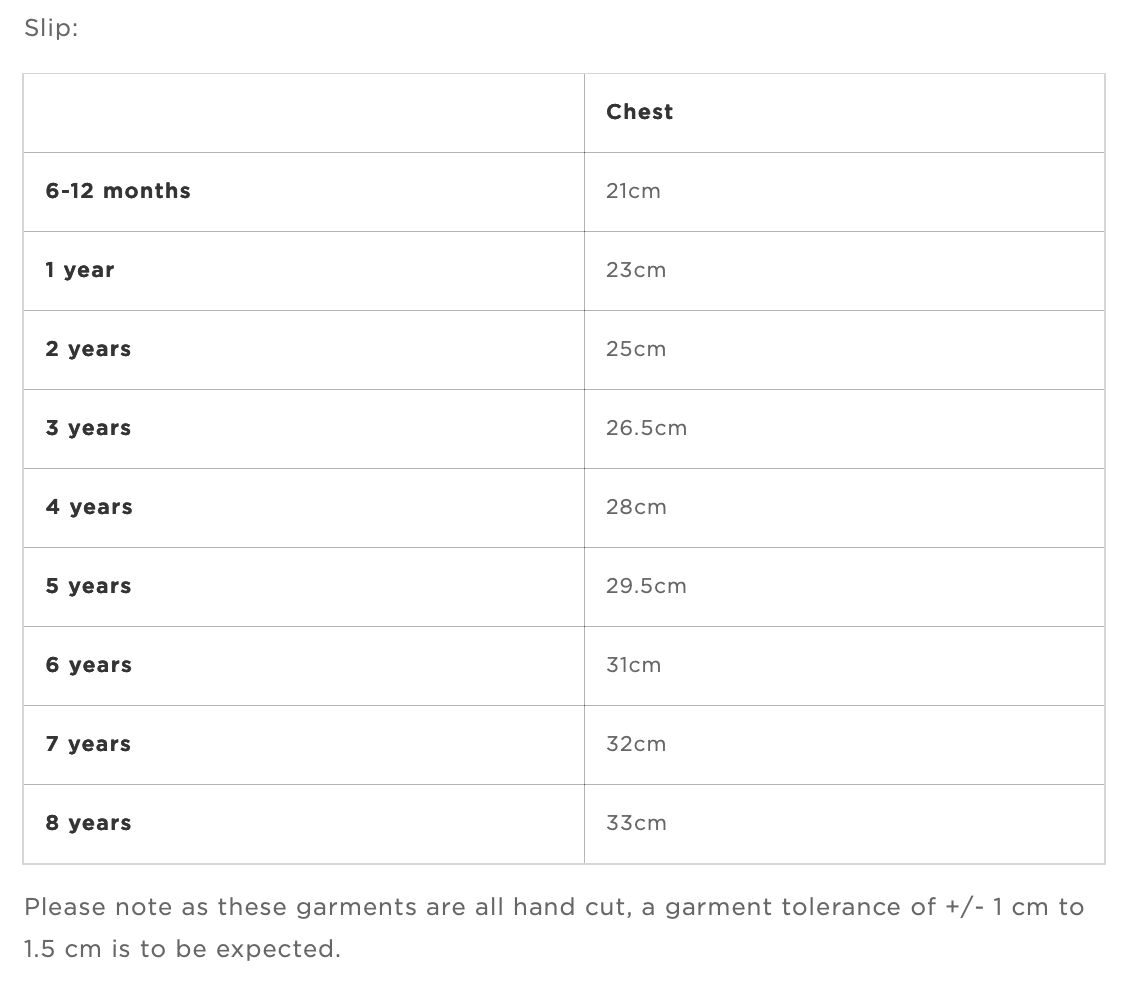This screenshot has height=992, width=1140.
Task: Select the 2 years row label
Action: tap(88, 349)
